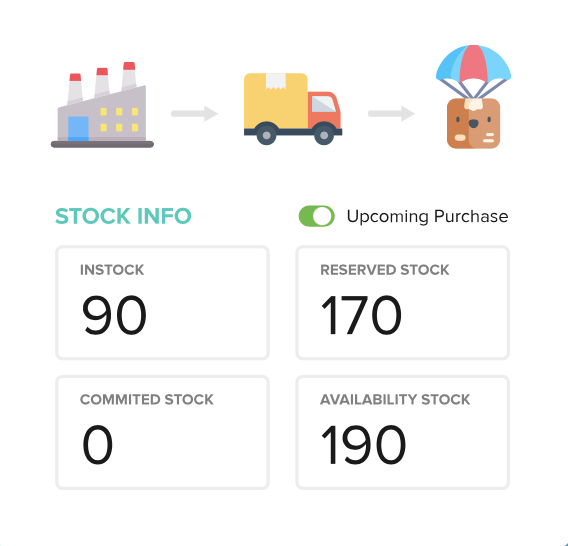
Task: Open the AVAILABILITY STOCK card
Action: point(402,432)
